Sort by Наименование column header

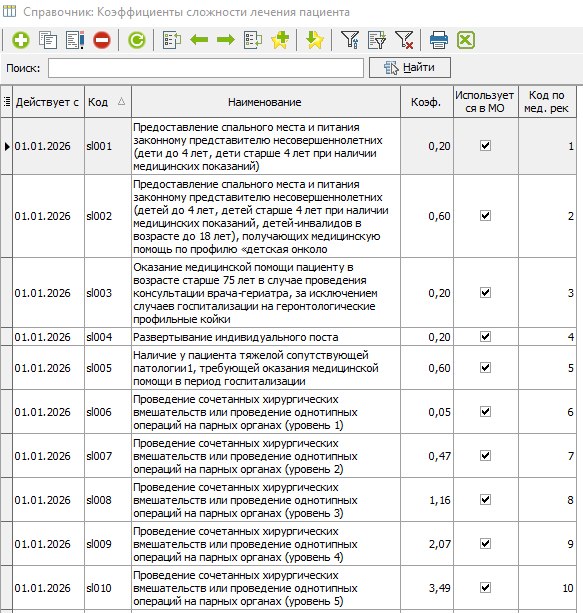click(x=266, y=102)
